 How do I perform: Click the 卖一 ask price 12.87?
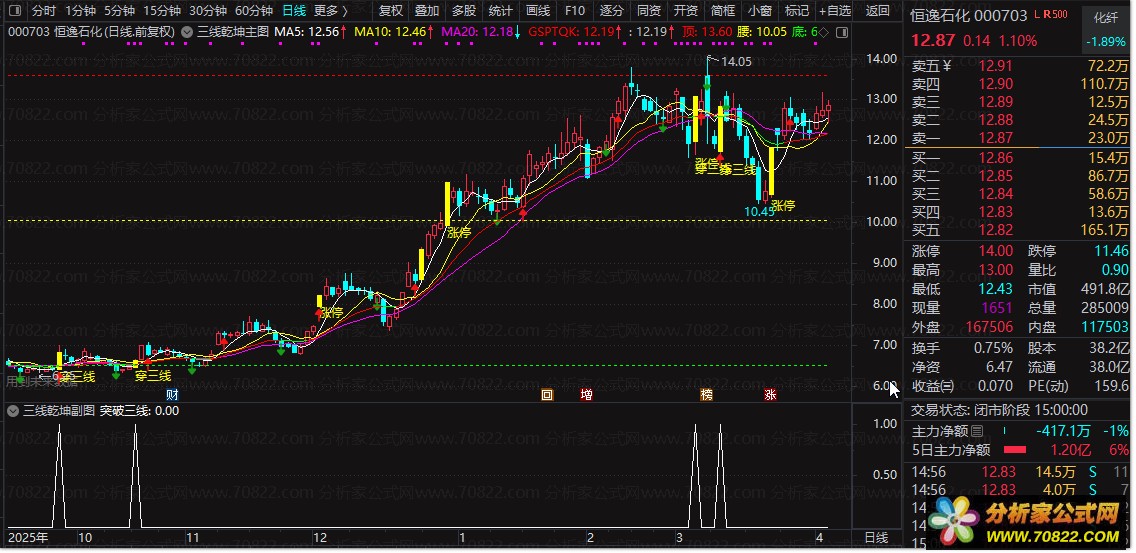point(995,138)
